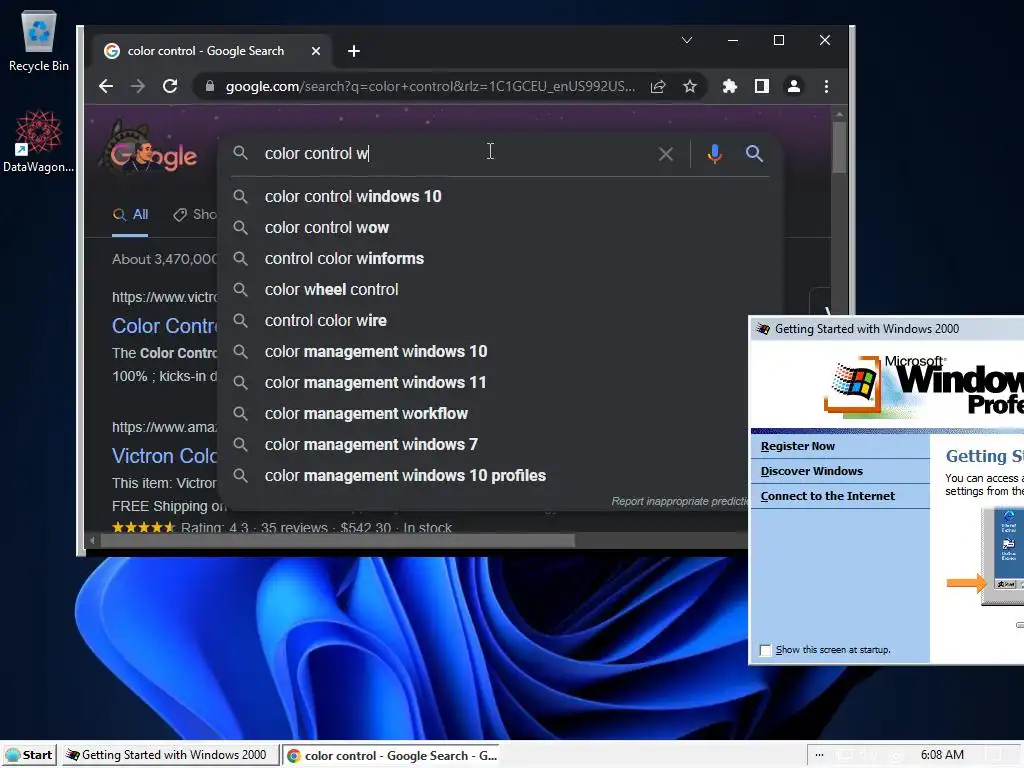1024x768 pixels.
Task: Click the scroll-up arrow in Chrome
Action: [839, 115]
